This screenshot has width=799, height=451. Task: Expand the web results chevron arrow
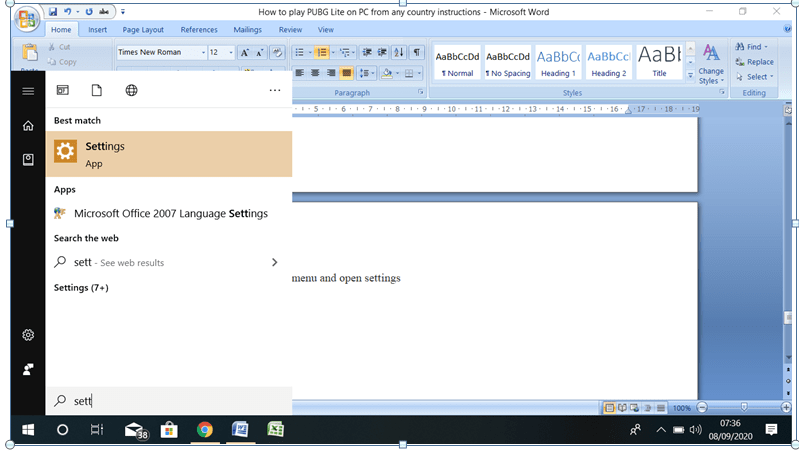[x=275, y=262]
